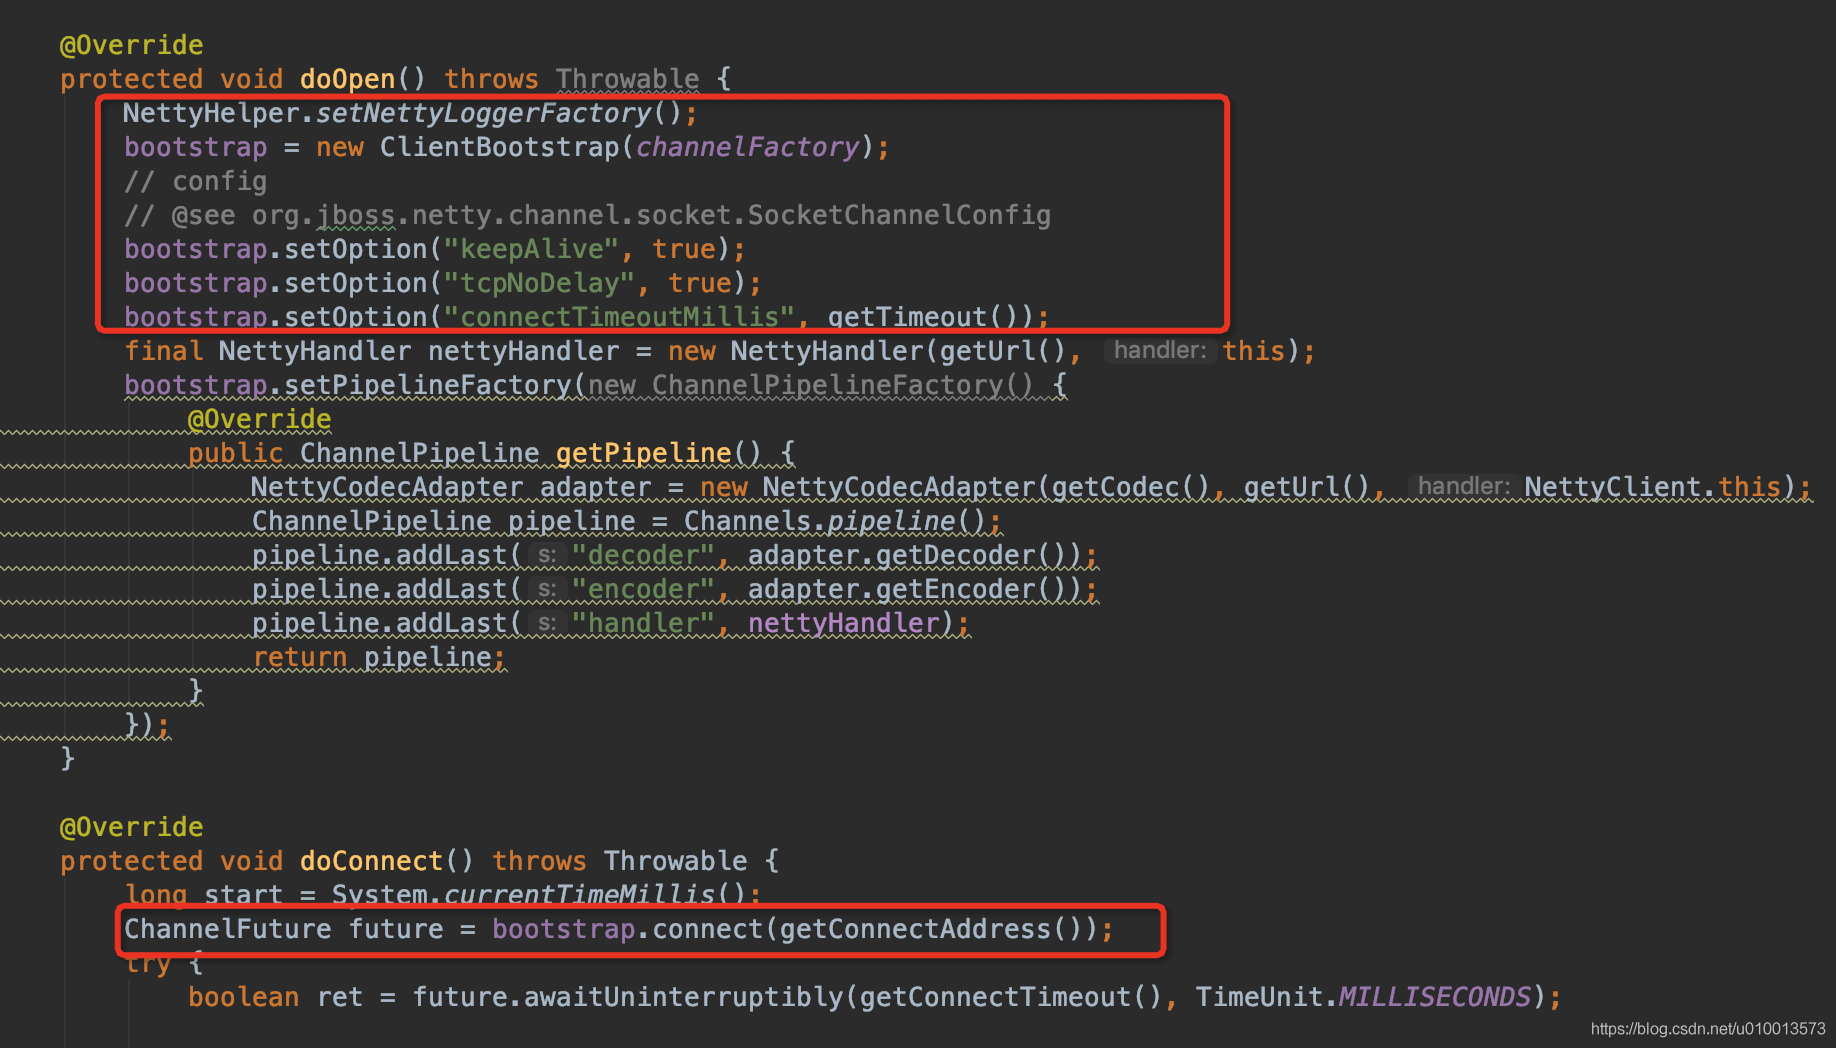Select the ClientBootstrap constructor name

[499, 147]
